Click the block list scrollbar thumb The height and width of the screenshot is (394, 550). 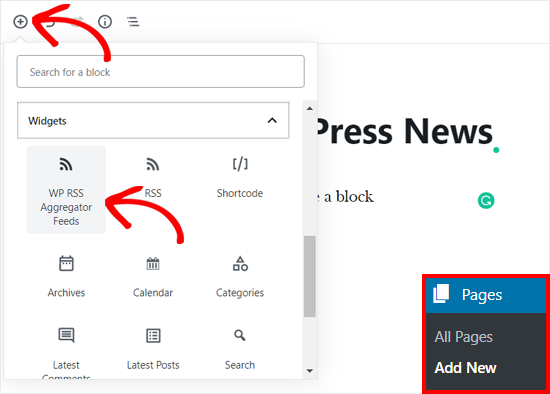309,276
